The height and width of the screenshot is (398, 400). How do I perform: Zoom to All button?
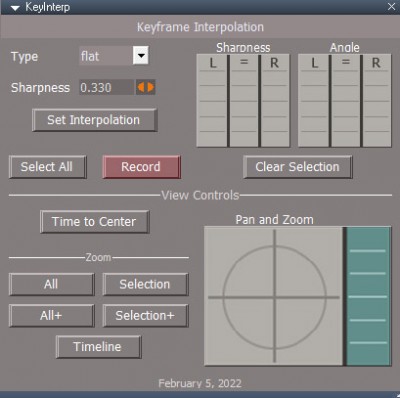(52, 284)
